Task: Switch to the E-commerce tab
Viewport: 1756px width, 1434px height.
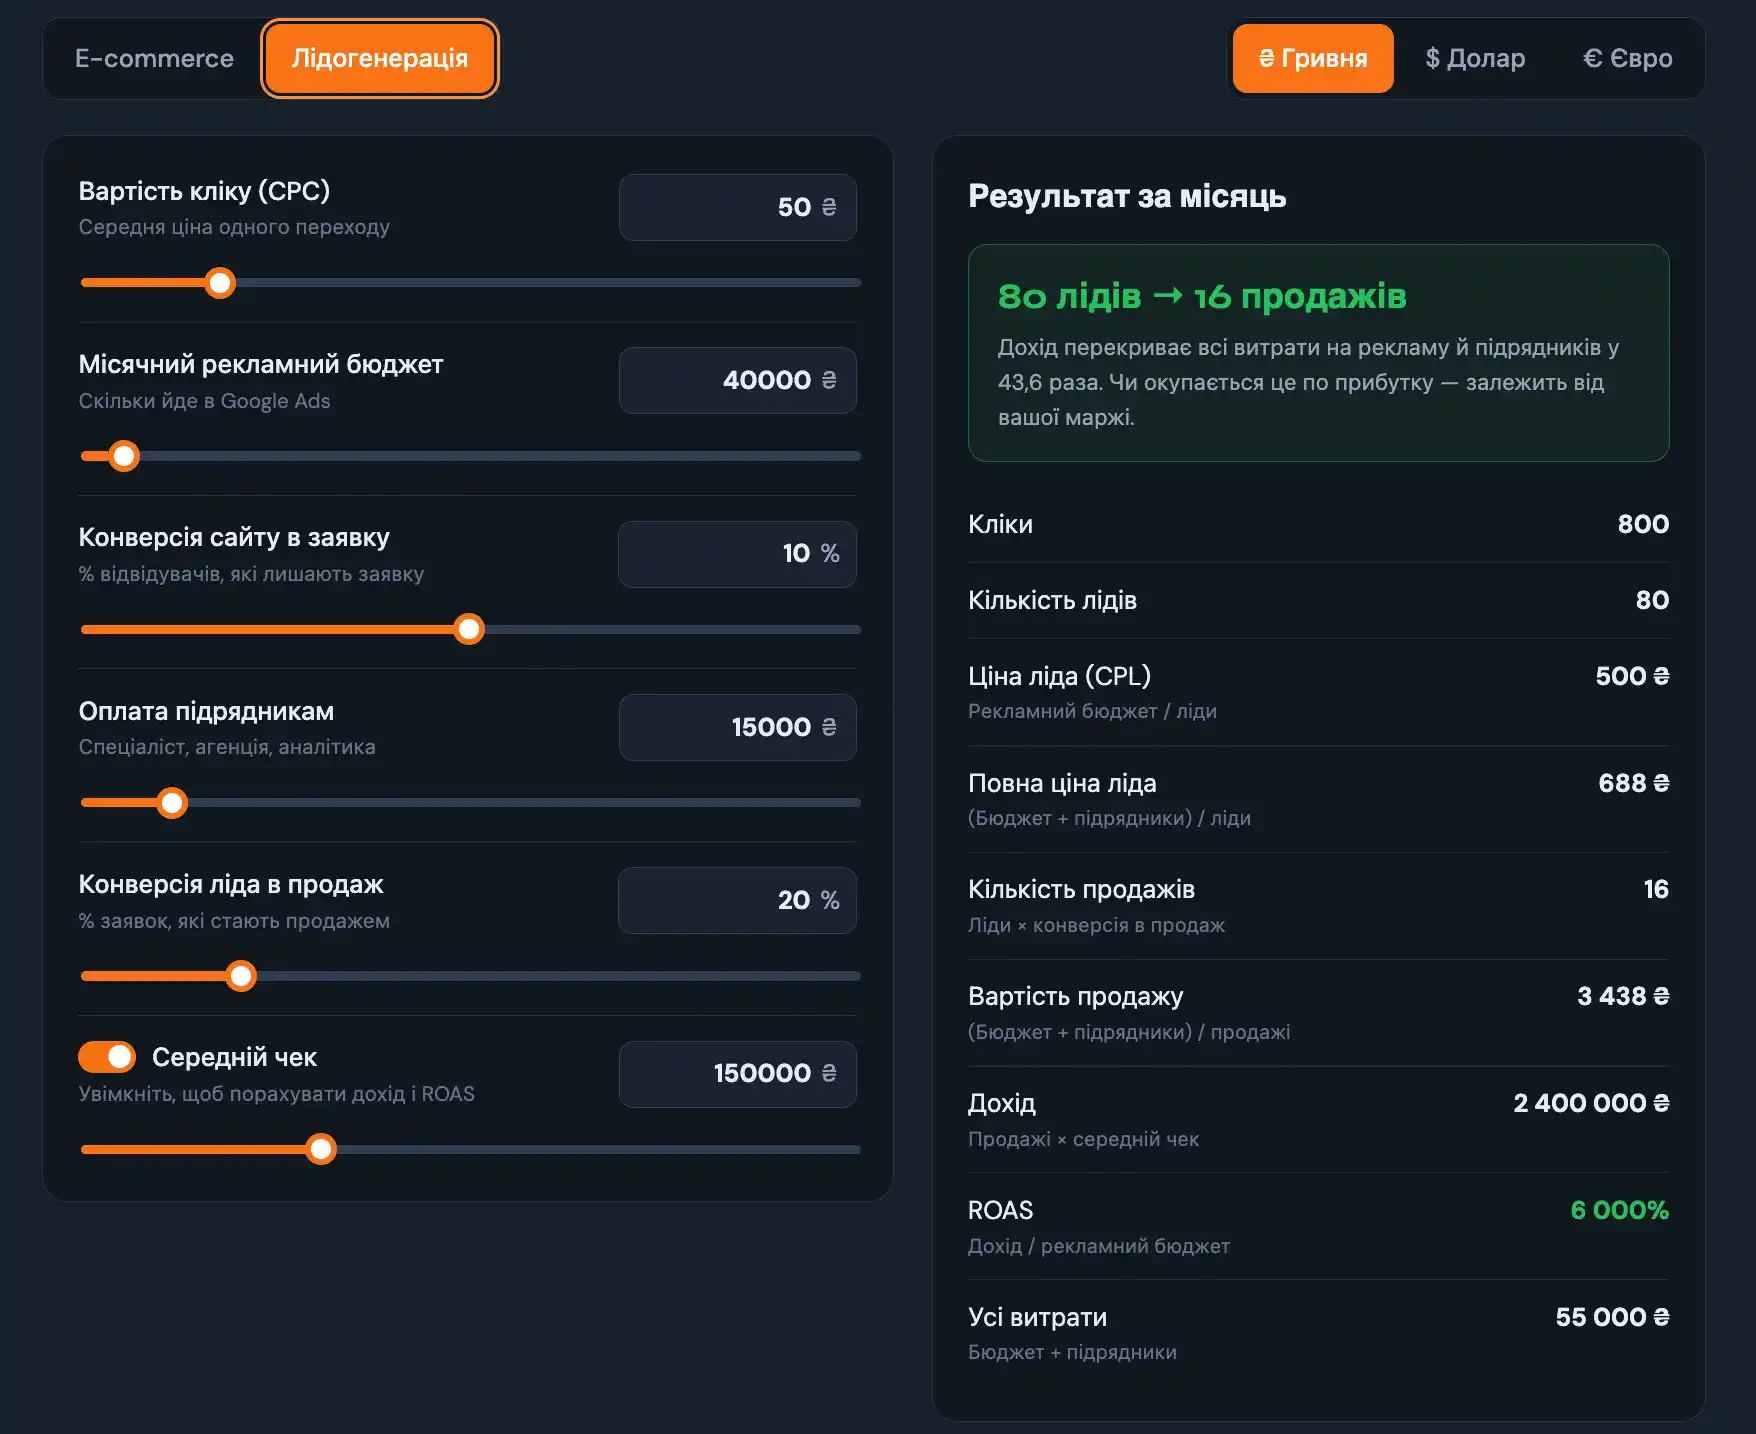Action: point(154,58)
